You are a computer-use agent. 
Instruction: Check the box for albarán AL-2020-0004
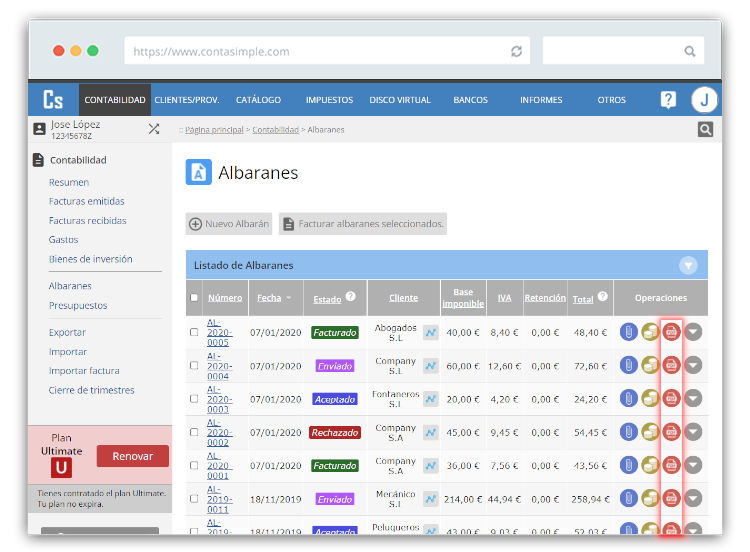click(x=194, y=365)
